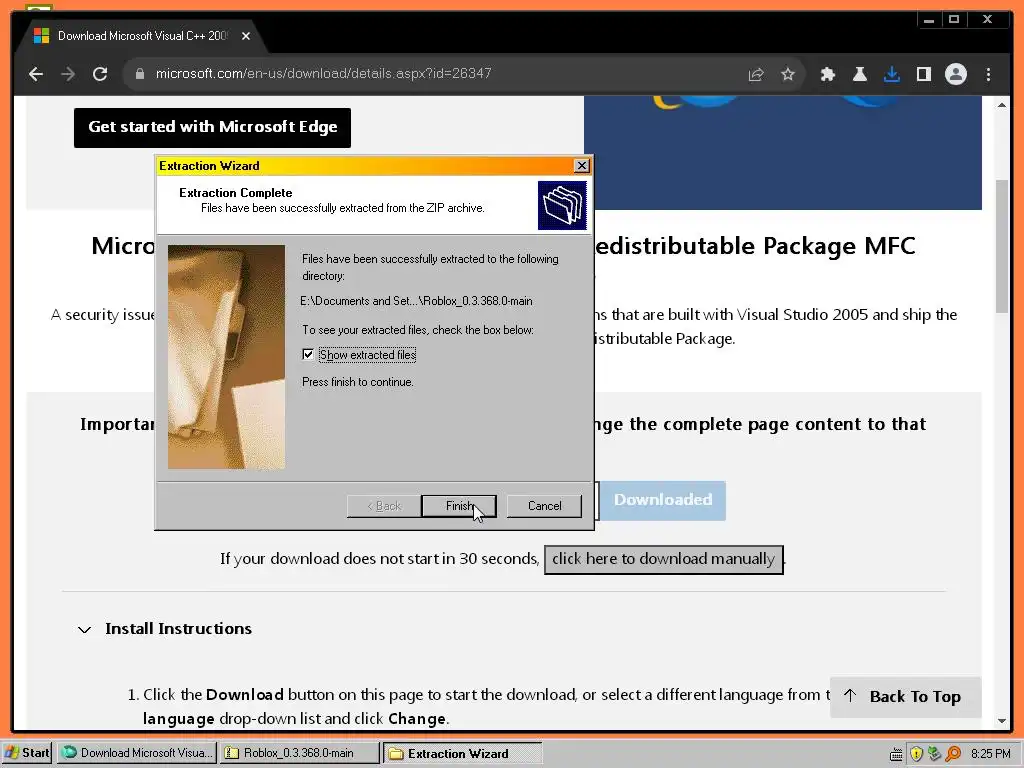Image resolution: width=1024 pixels, height=768 pixels.
Task: Click the wizard decorative side image
Action: point(226,357)
